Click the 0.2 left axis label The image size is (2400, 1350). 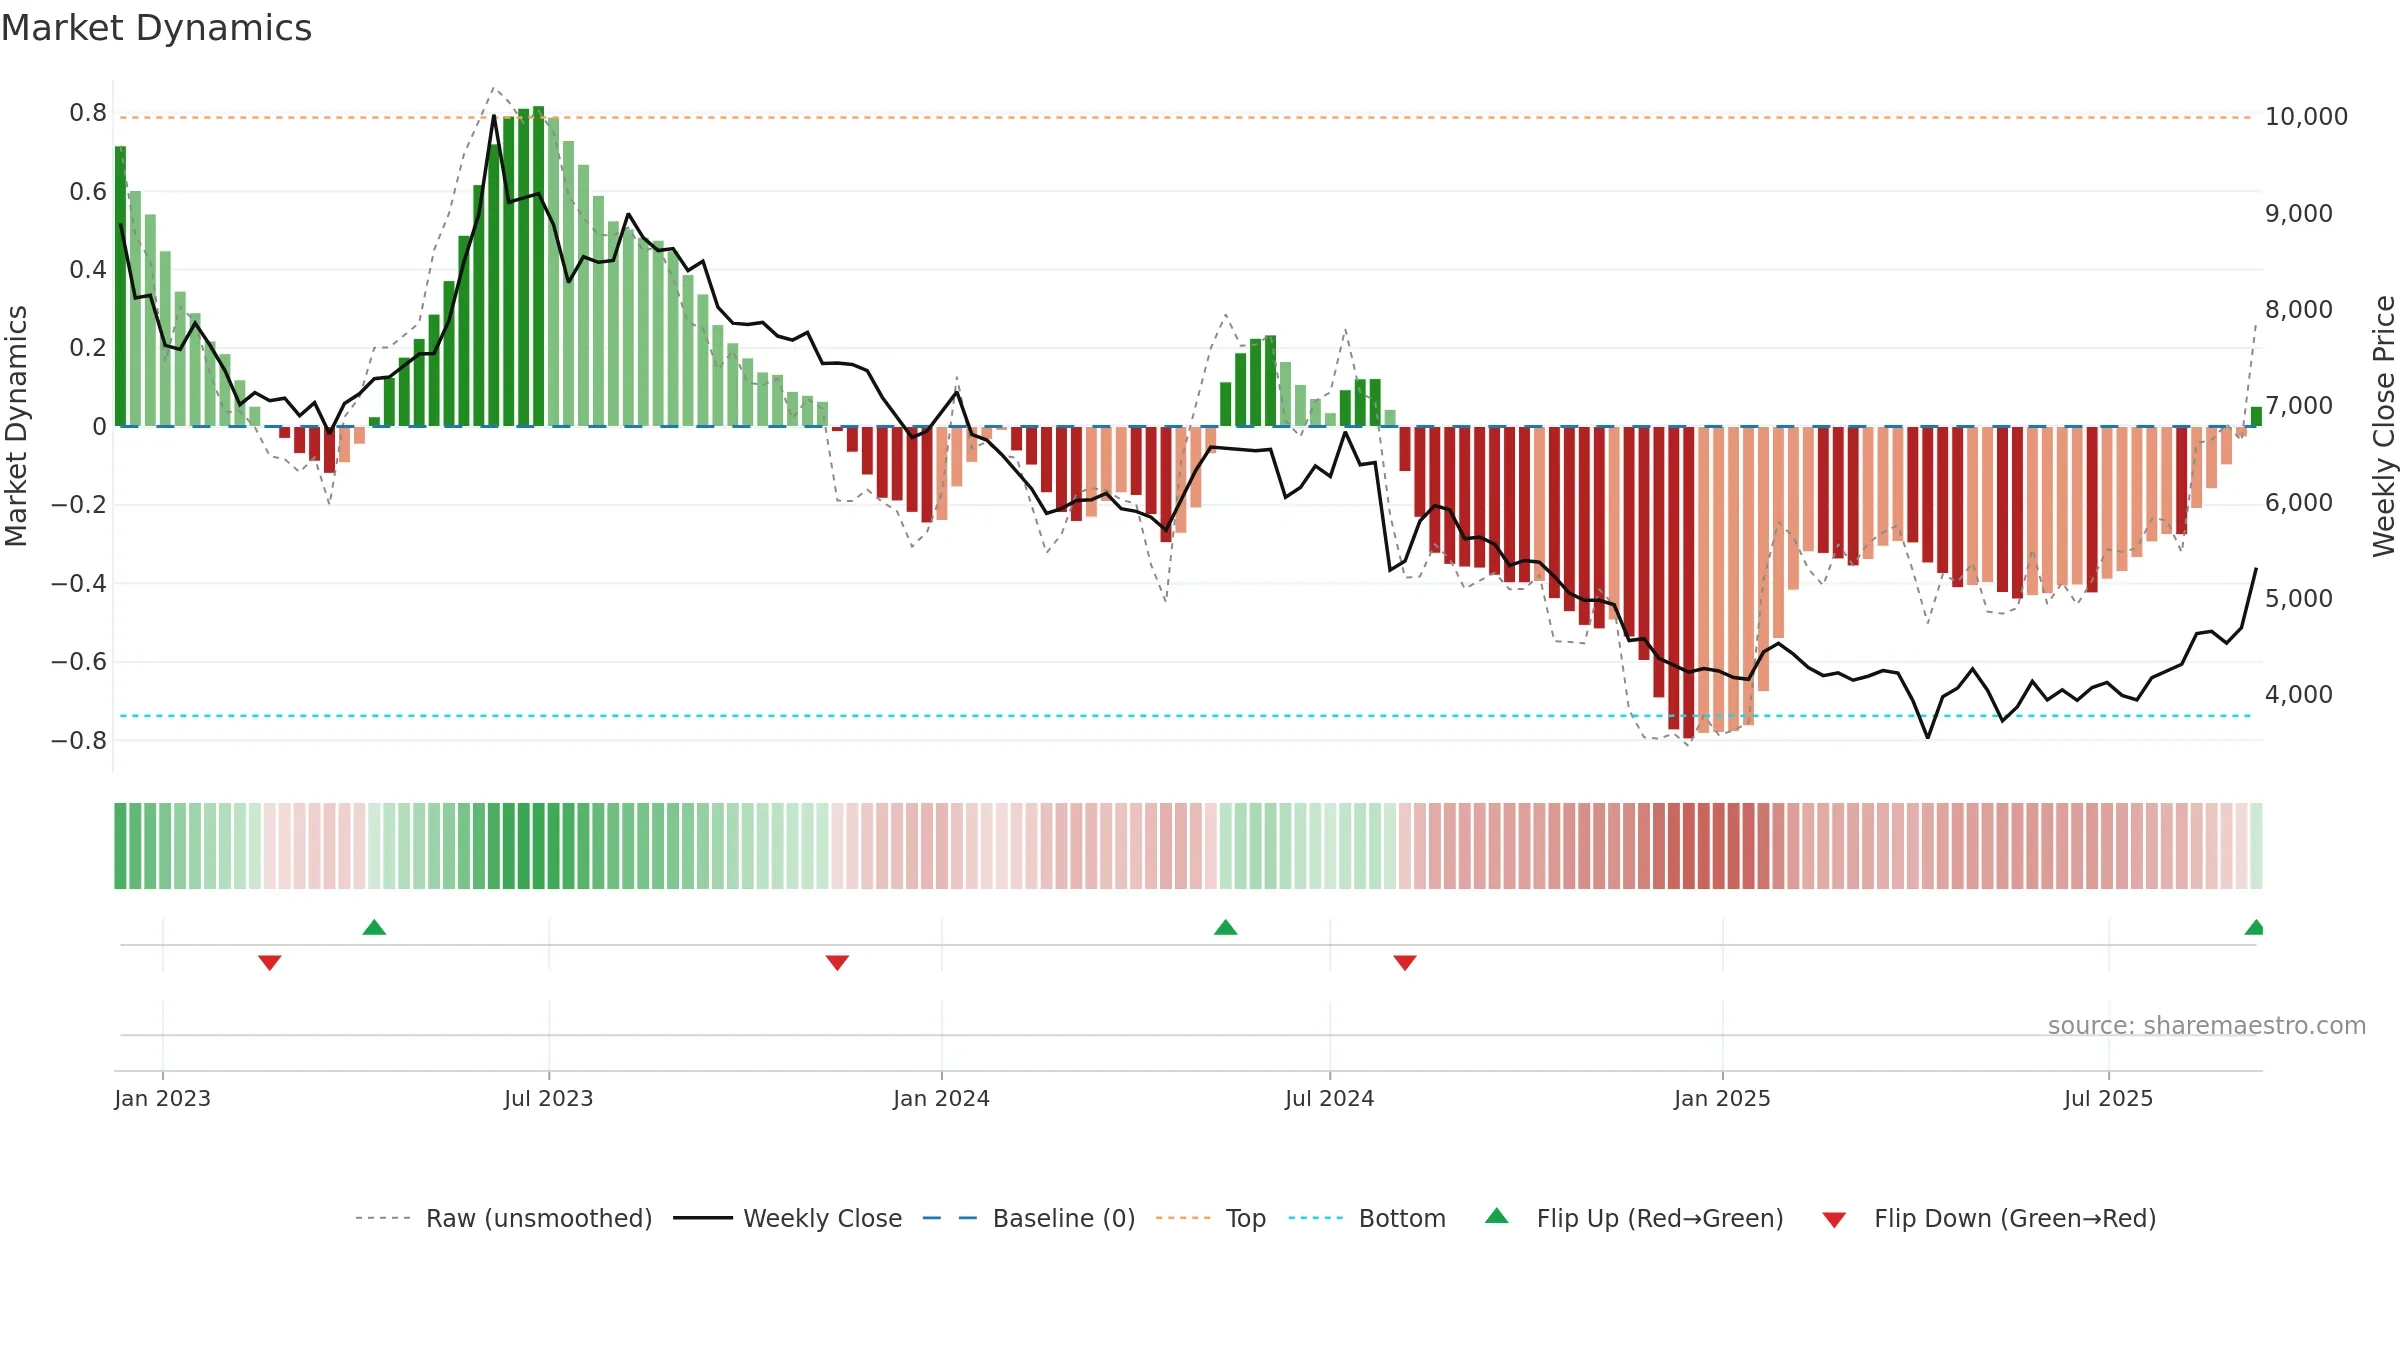88,347
